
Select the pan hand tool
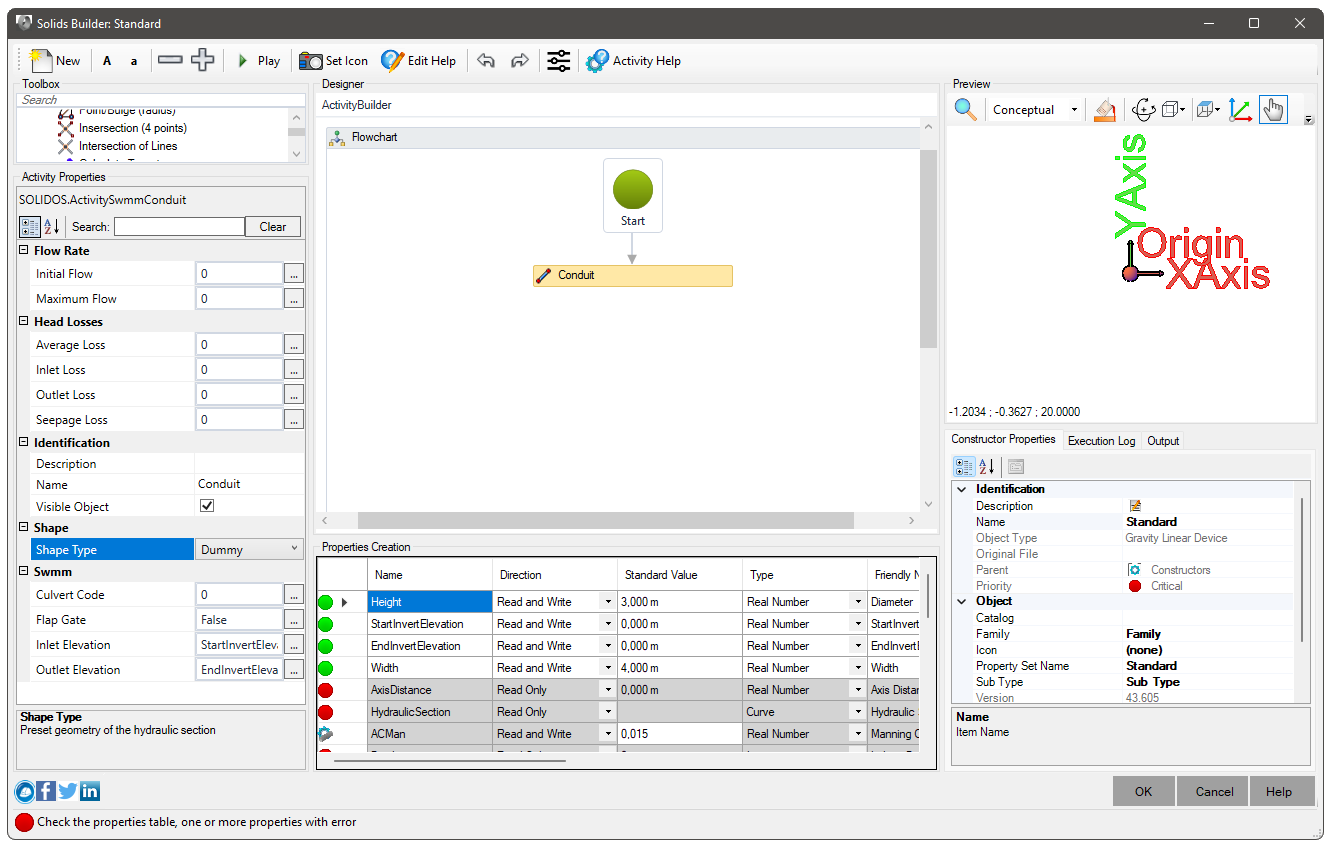(x=1273, y=110)
